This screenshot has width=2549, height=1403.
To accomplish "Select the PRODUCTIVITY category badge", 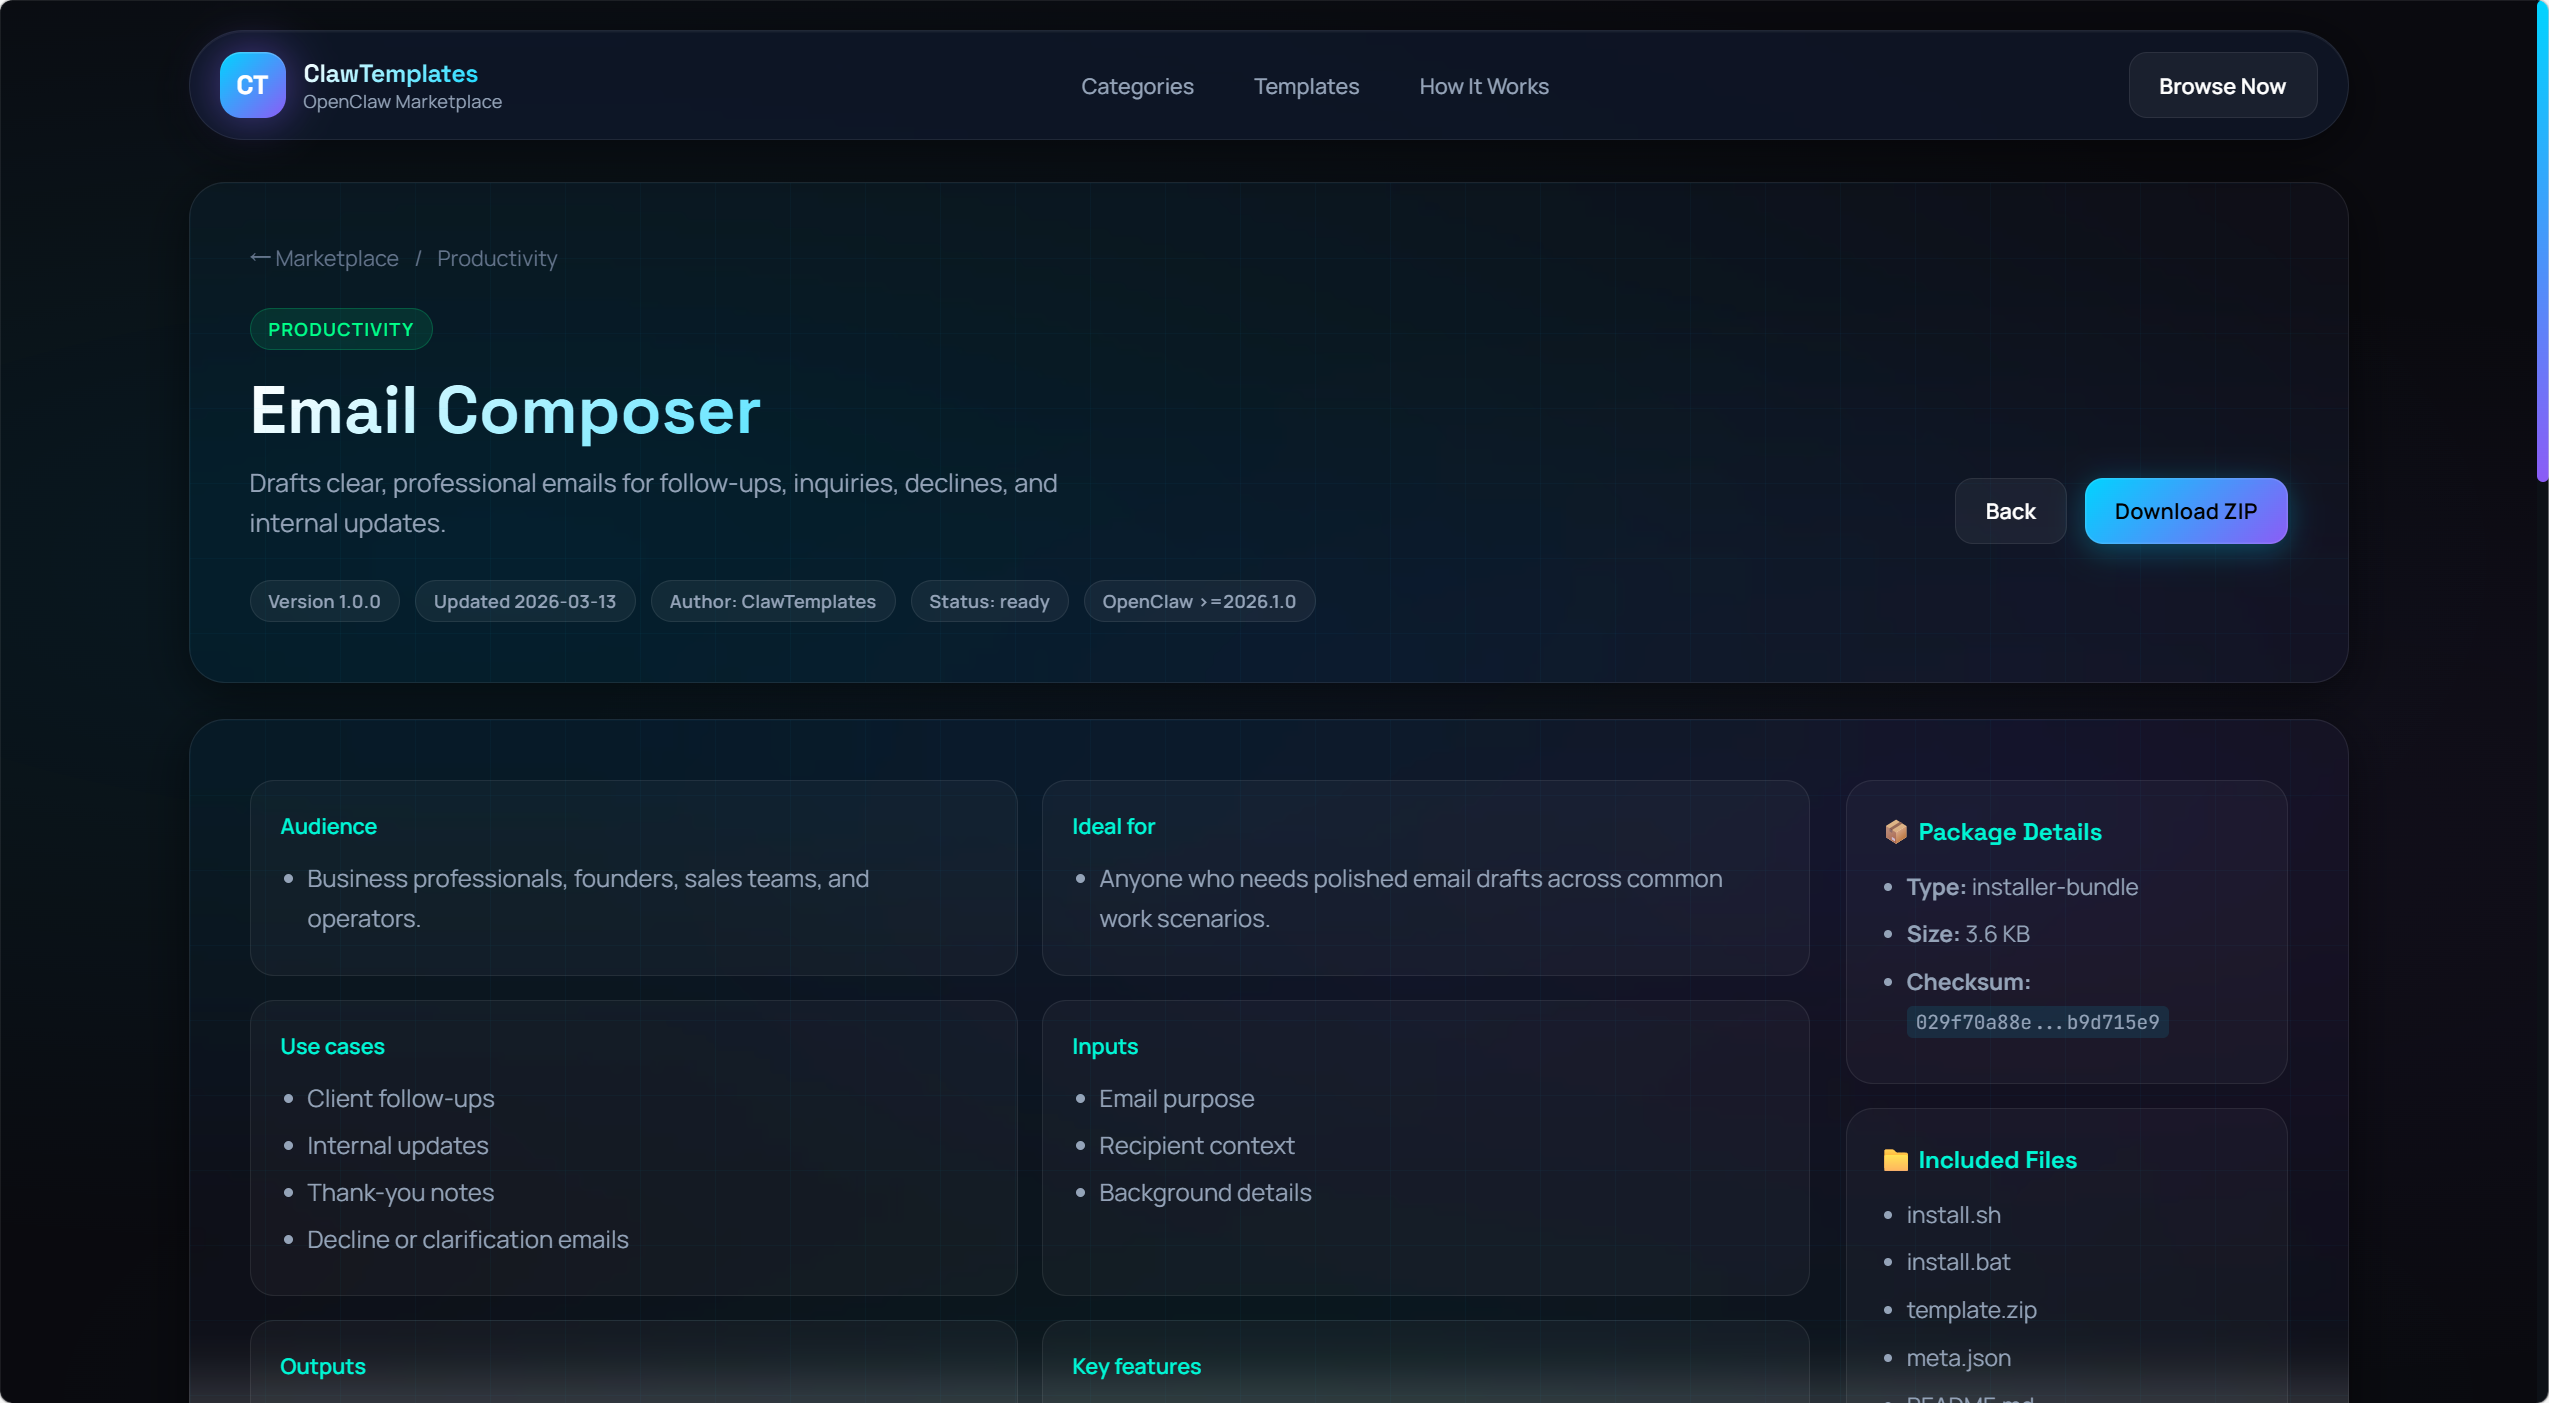I will point(340,329).
